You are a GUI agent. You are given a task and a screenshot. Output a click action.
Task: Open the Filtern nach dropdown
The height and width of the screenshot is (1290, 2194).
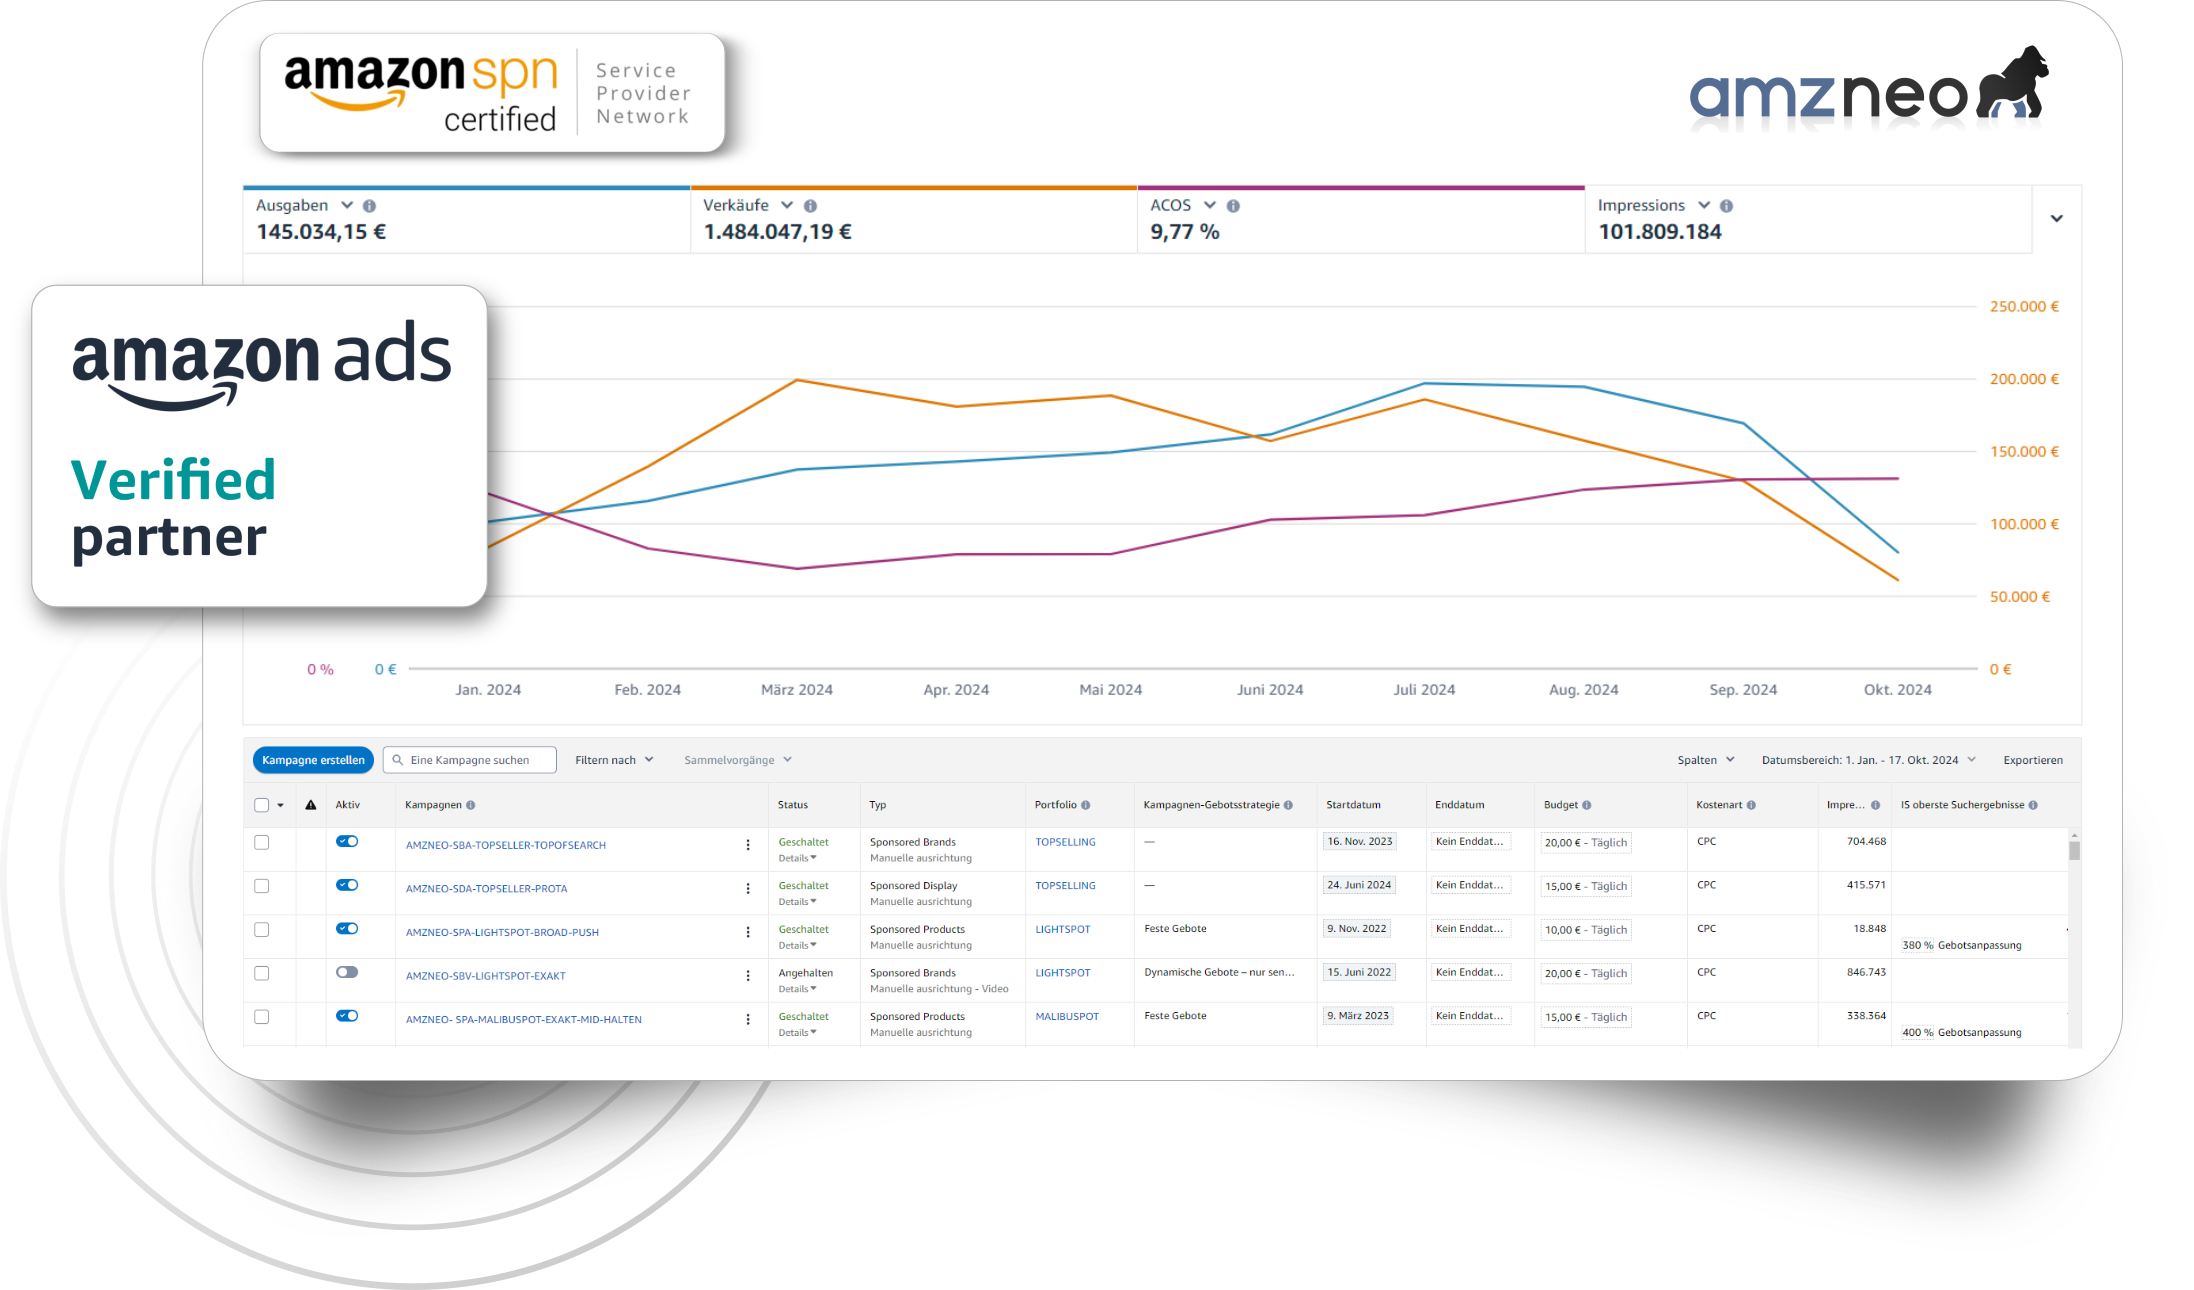click(x=614, y=760)
